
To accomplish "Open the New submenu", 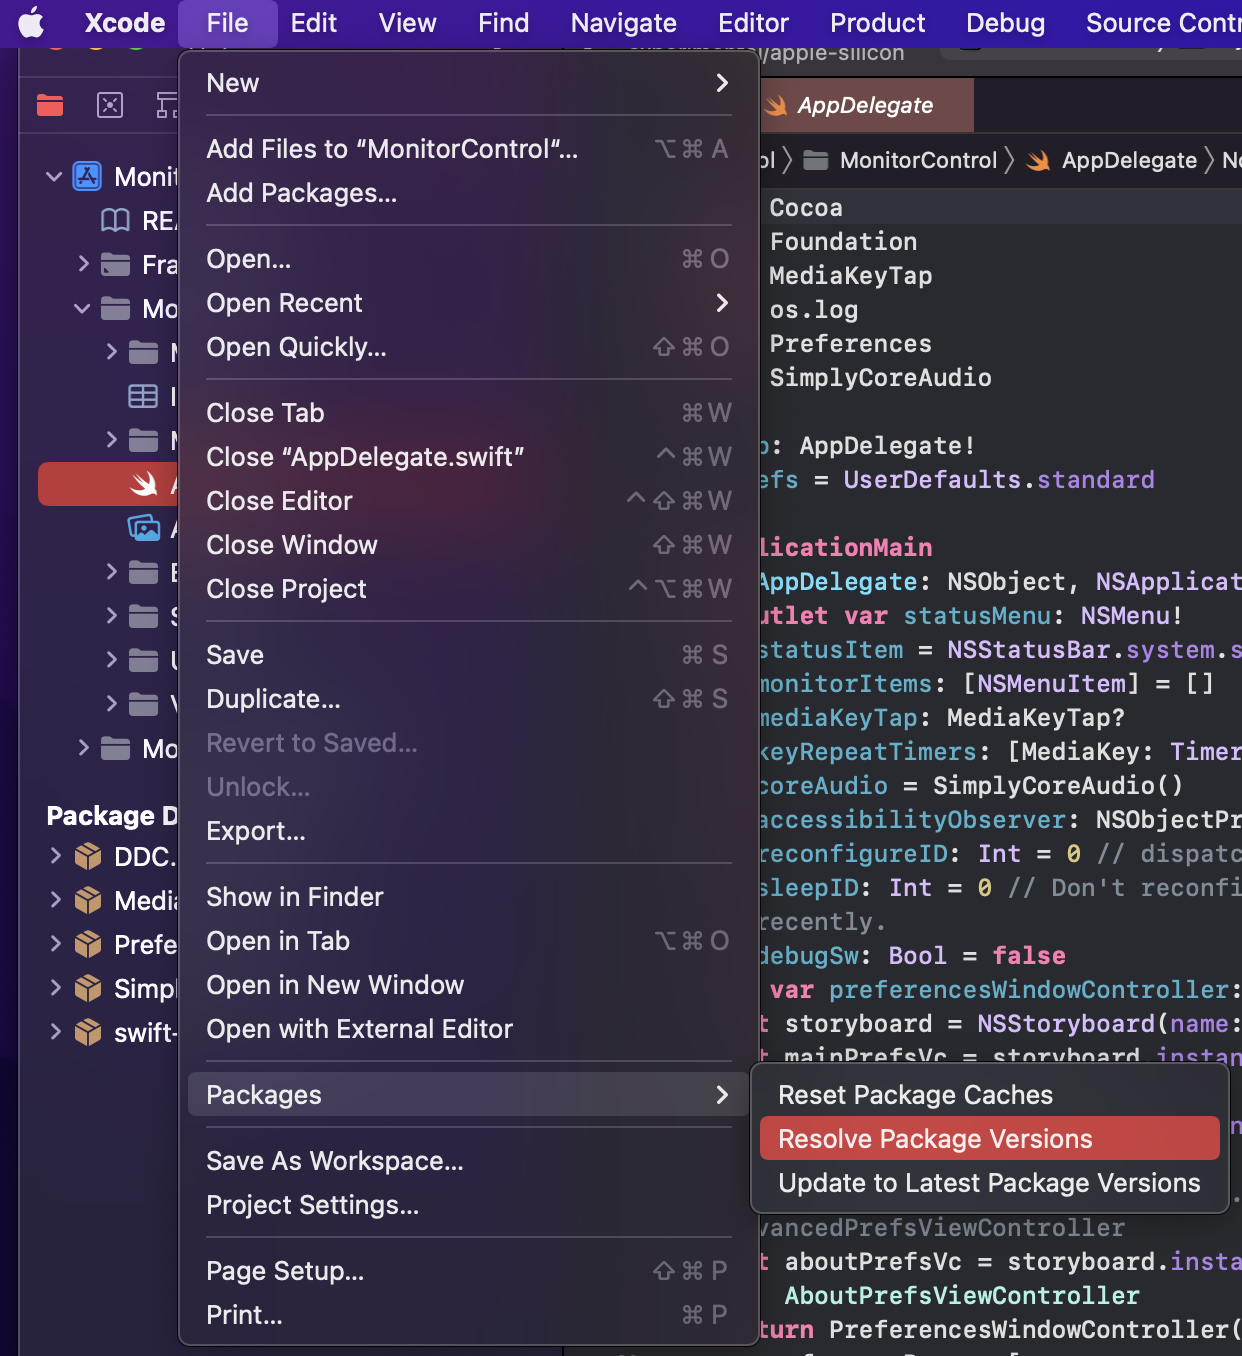I will pos(468,83).
